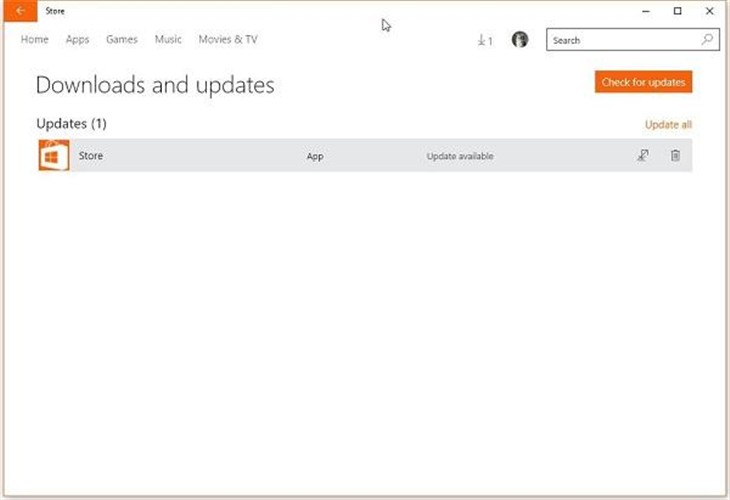Open the Movies & TV tab
Viewport: 730px width, 500px height.
tap(228, 40)
